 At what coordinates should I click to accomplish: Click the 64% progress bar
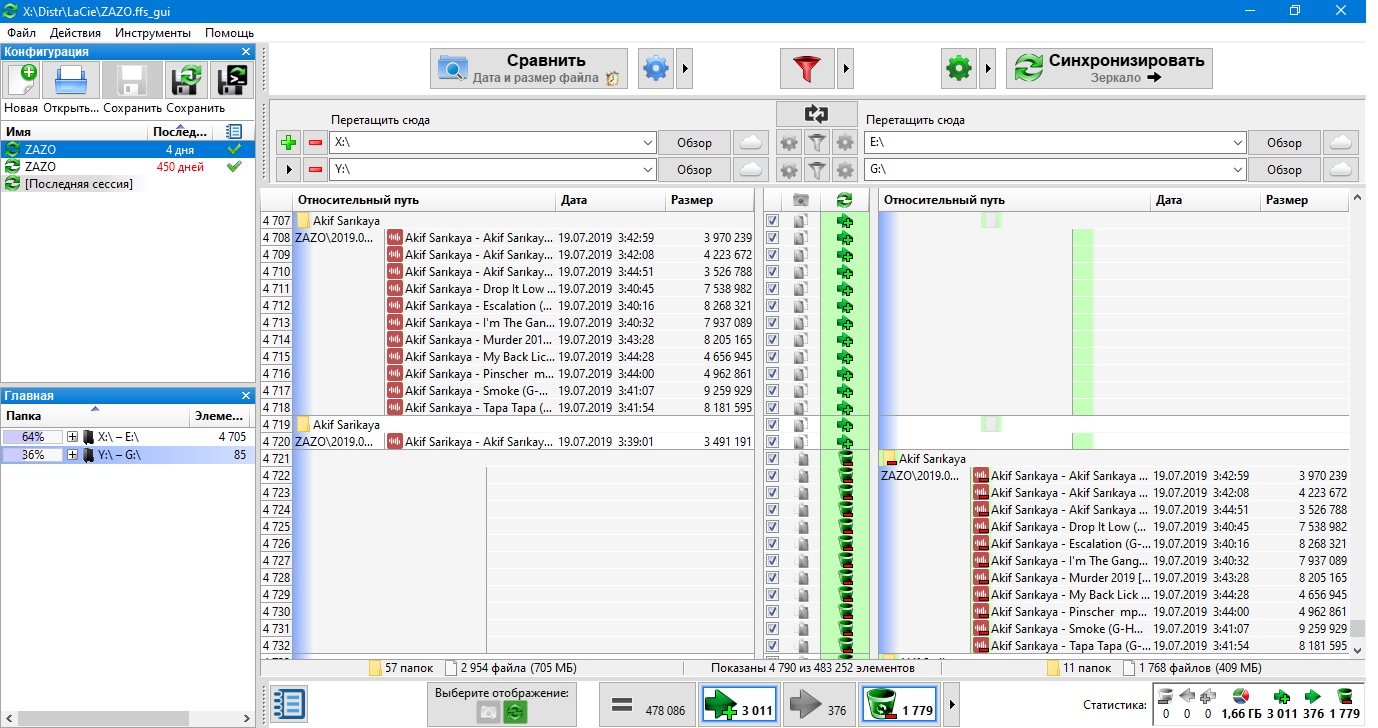pos(32,437)
